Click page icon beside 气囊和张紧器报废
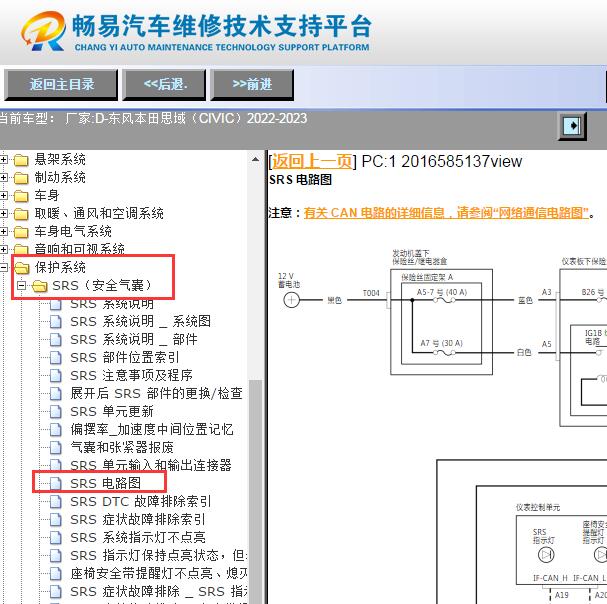This screenshot has width=607, height=604. [56, 448]
